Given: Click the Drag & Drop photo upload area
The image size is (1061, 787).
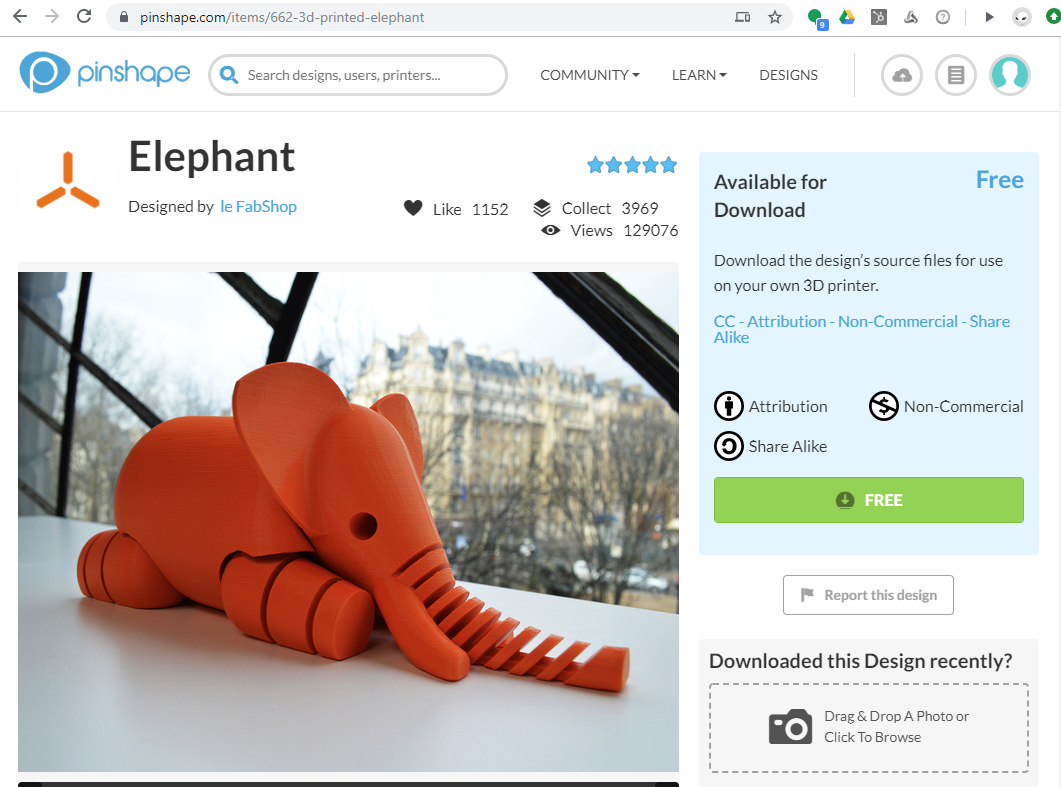Looking at the screenshot, I should tap(869, 728).
